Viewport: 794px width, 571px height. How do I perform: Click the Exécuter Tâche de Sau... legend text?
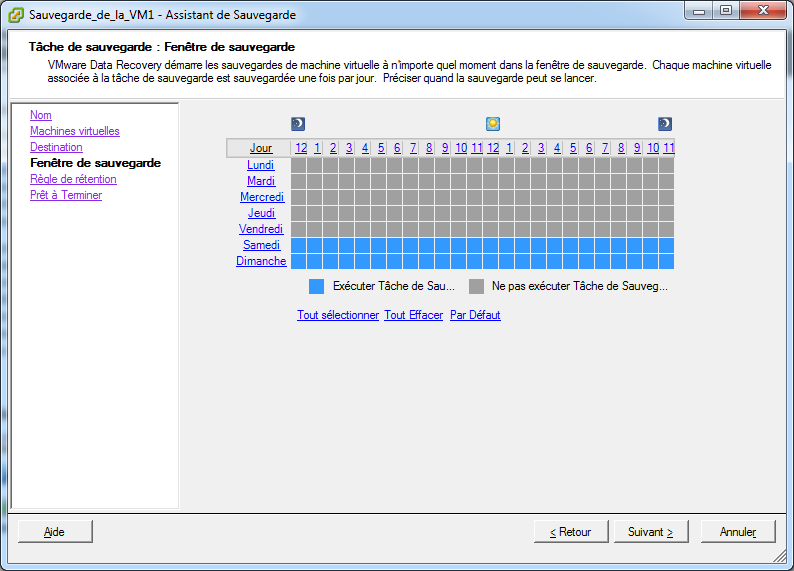(393, 287)
